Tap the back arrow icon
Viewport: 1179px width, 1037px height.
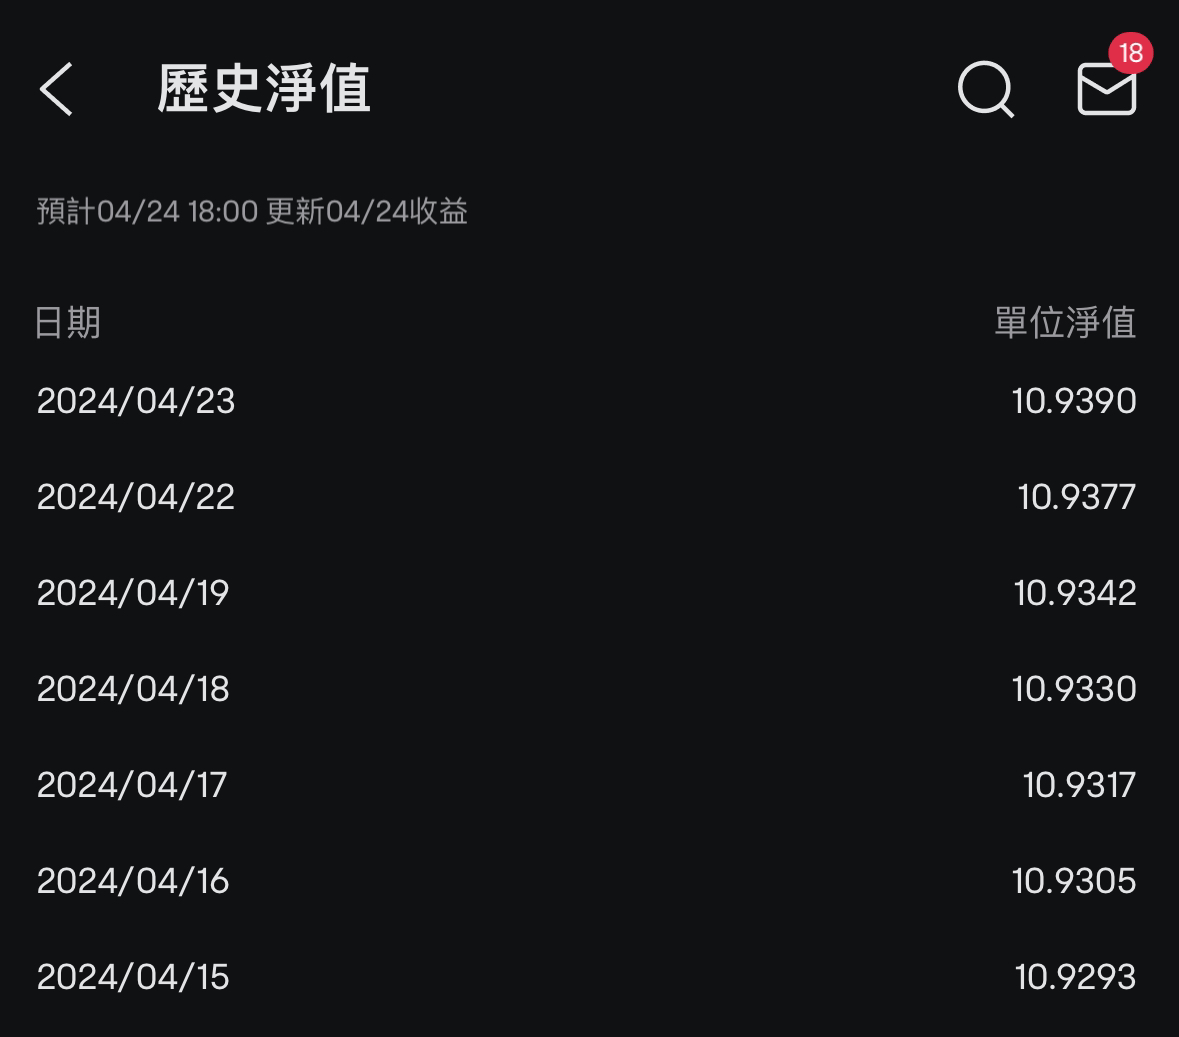click(56, 89)
